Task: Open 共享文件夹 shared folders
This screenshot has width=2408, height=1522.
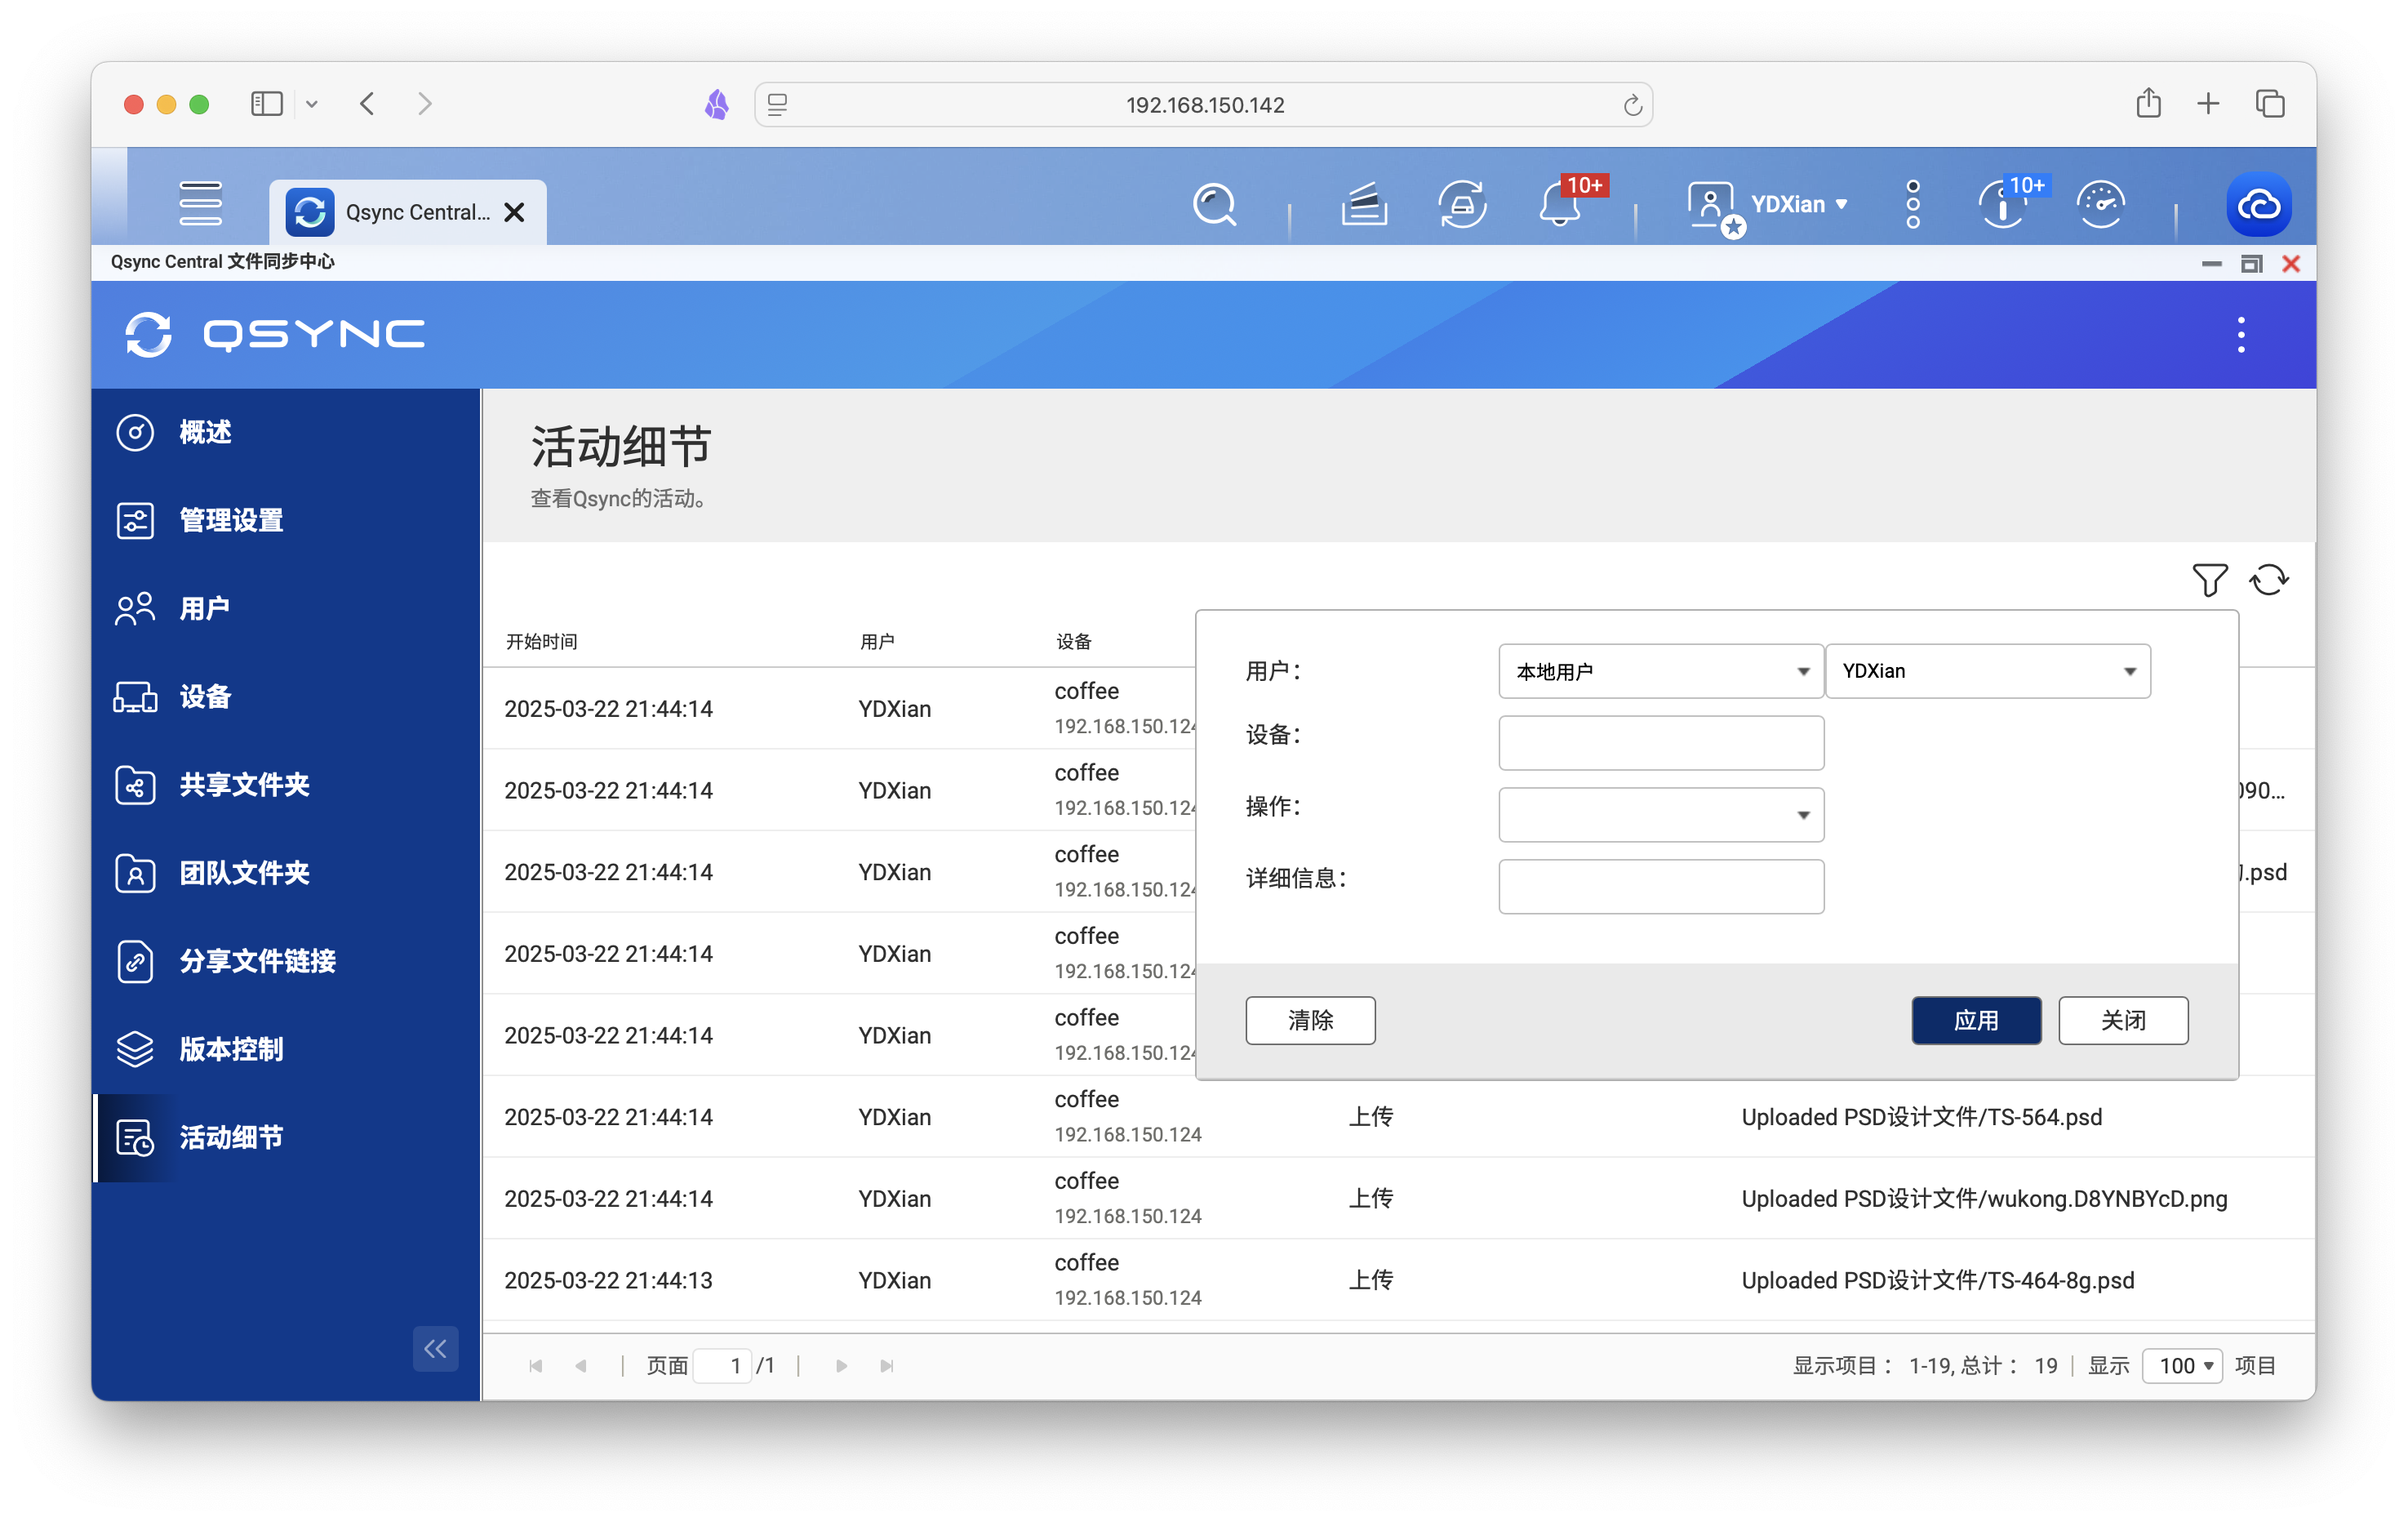Action: (286, 785)
